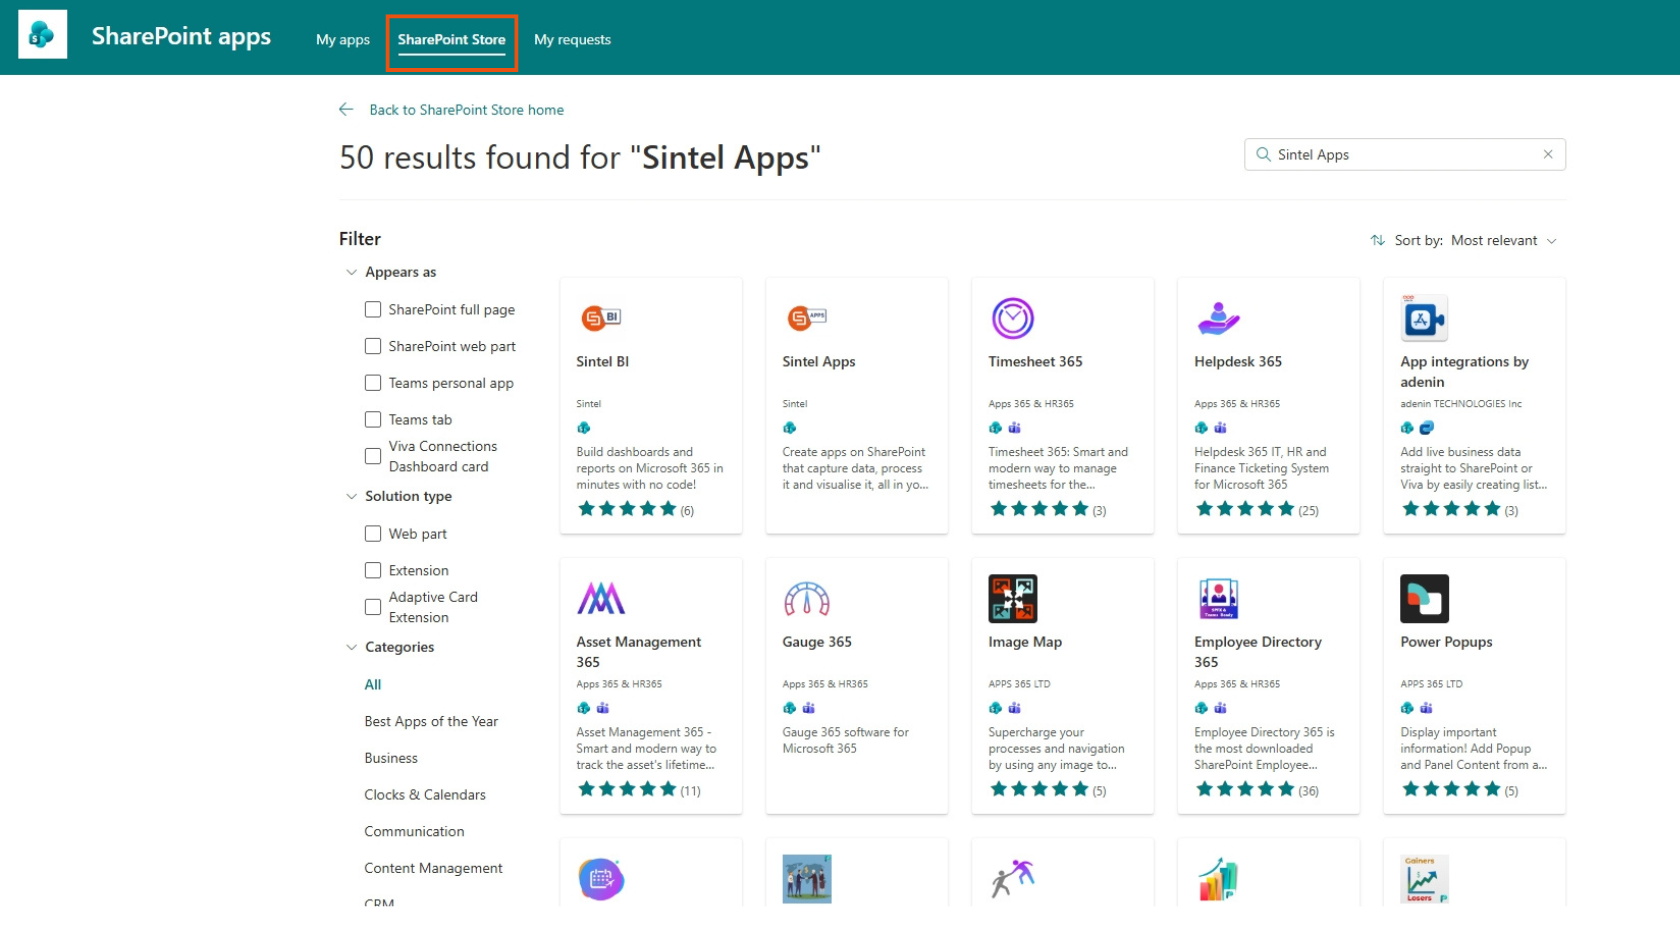The image size is (1680, 928).
Task: Collapse the Solution type filter section
Action: point(351,496)
